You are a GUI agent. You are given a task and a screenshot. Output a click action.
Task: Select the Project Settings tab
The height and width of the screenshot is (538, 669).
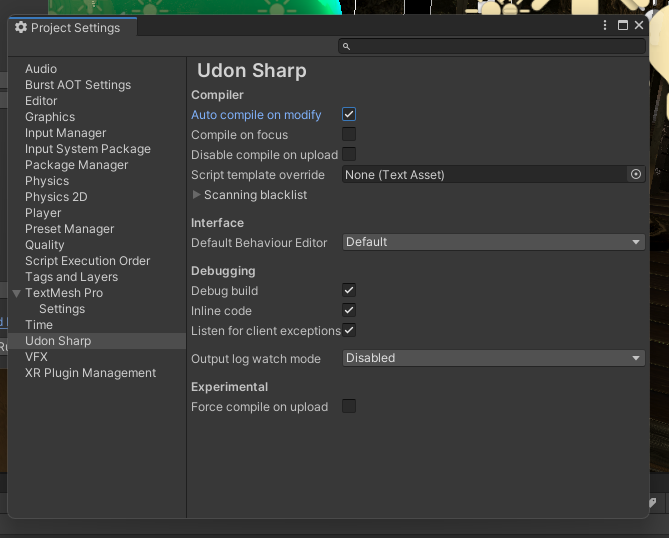pos(73,28)
